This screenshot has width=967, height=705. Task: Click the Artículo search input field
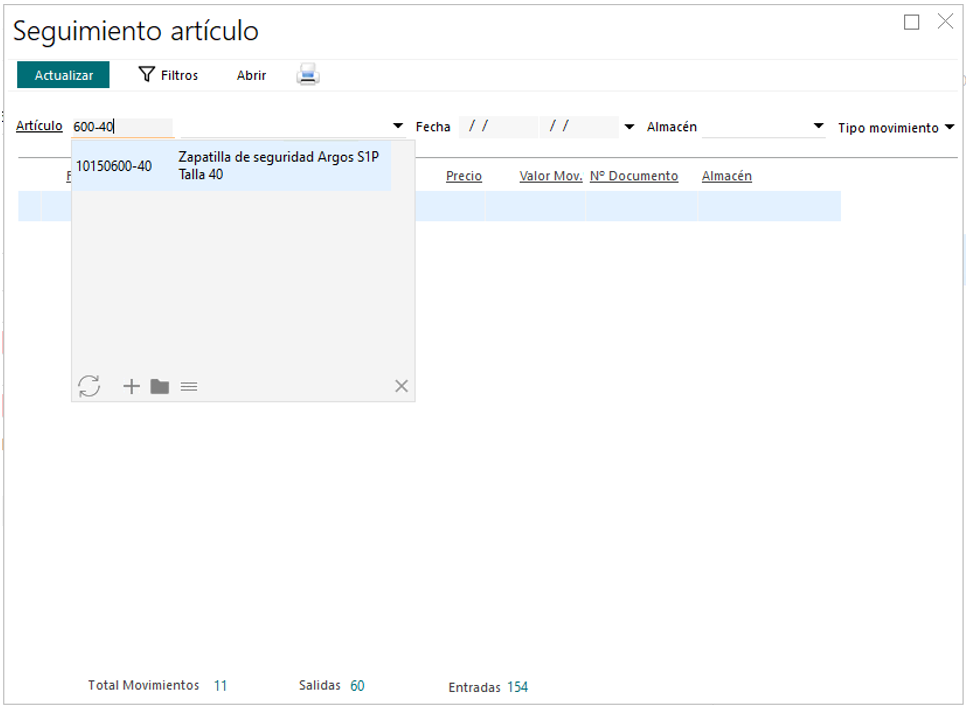tap(122, 127)
